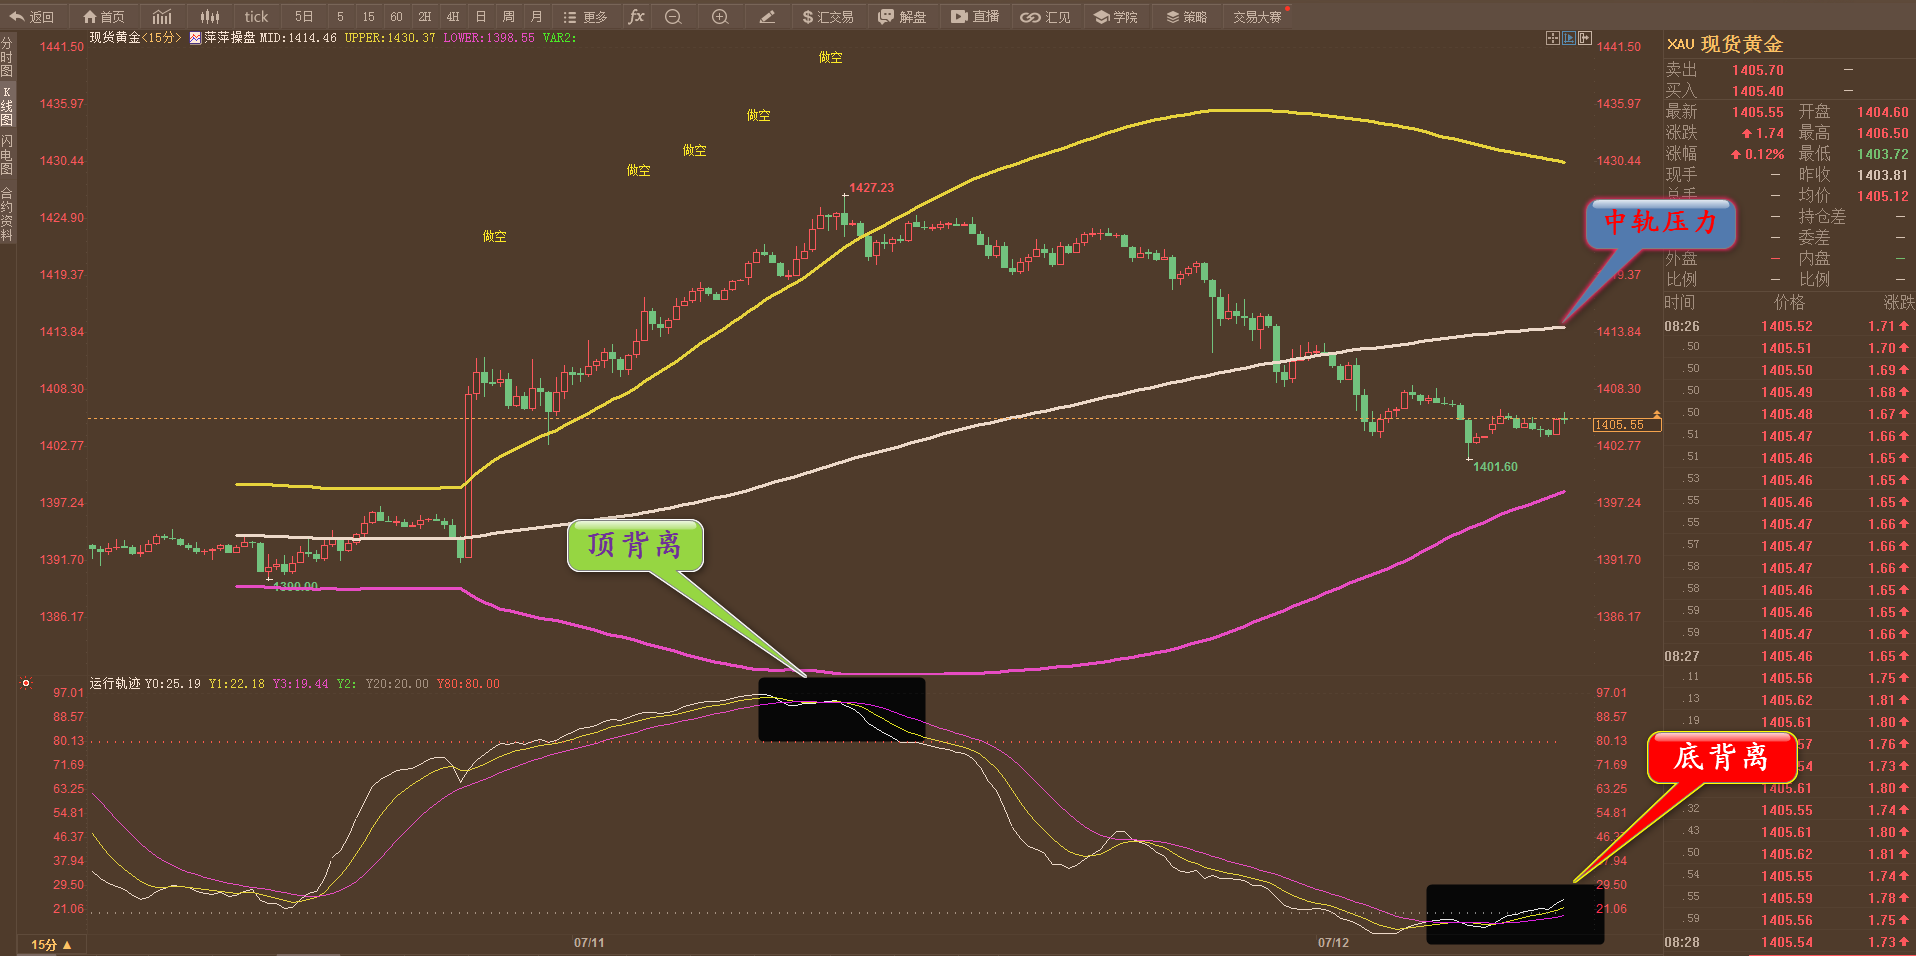1916x956 pixels.
Task: Click the 开盘 value 1404.60
Action: (1883, 112)
